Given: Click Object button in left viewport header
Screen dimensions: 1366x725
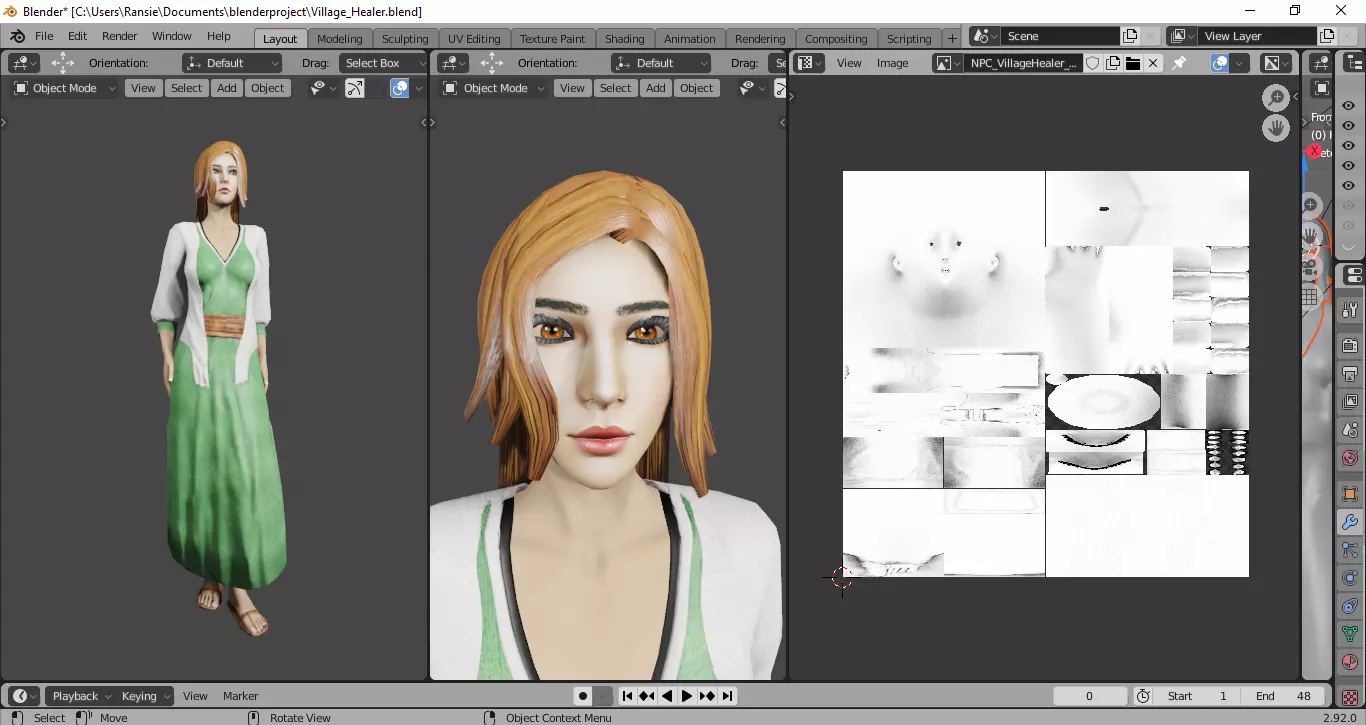Looking at the screenshot, I should point(268,88).
